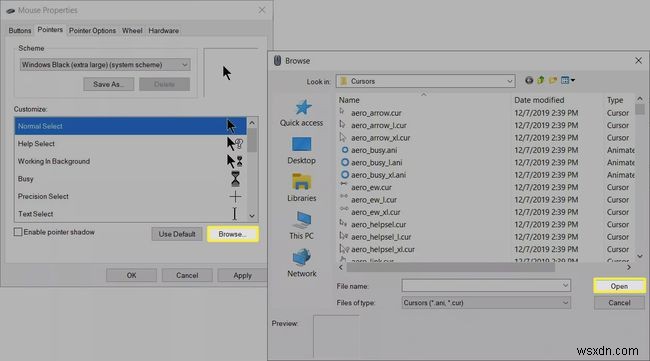
Task: Switch to the Buttons tab
Action: click(x=20, y=31)
